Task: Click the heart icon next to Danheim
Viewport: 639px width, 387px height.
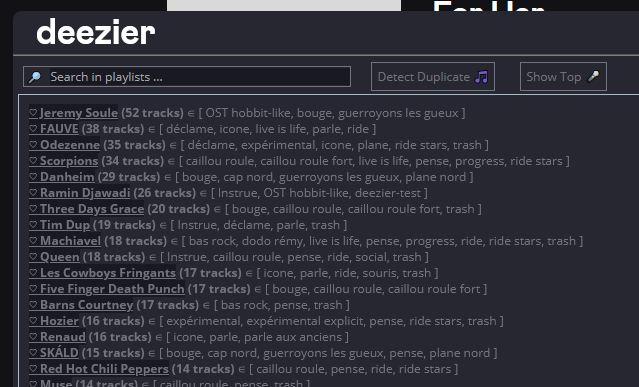Action: click(33, 177)
